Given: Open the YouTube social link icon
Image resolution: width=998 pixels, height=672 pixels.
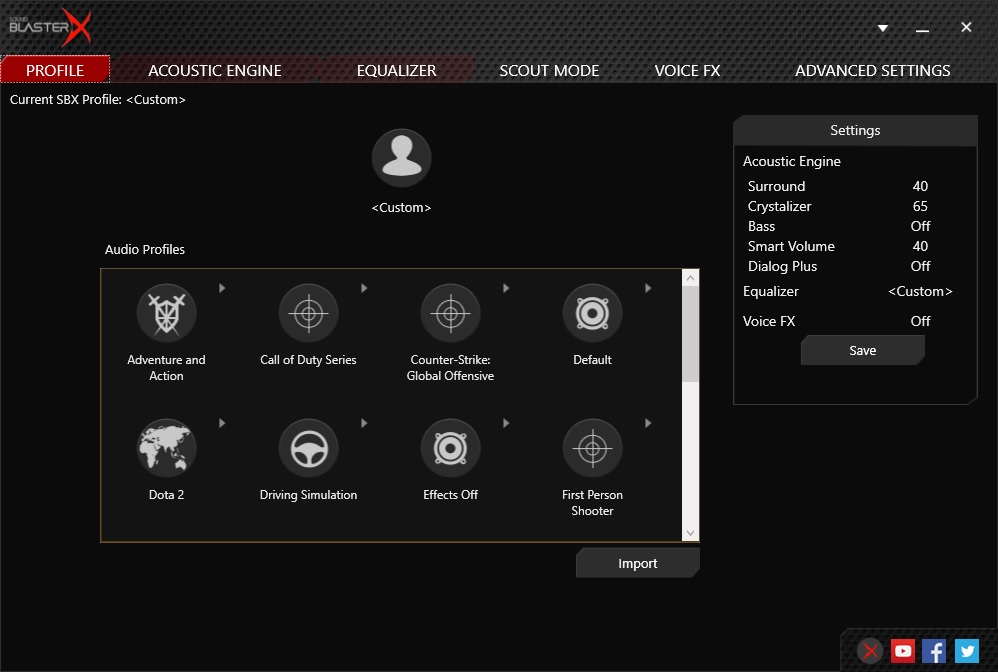Looking at the screenshot, I should tap(903, 651).
